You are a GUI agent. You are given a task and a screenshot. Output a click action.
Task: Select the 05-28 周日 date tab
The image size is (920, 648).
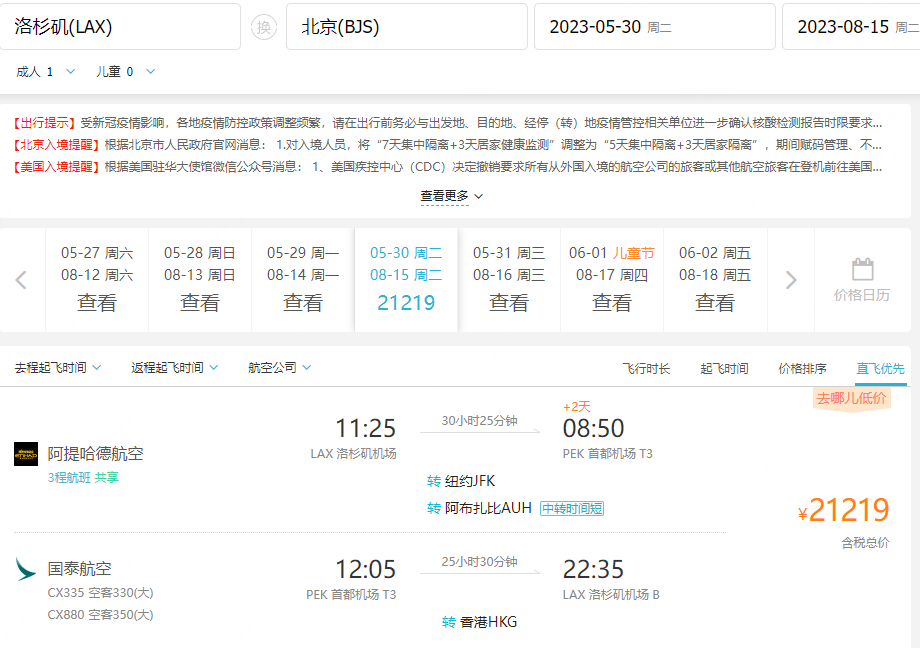(x=200, y=280)
